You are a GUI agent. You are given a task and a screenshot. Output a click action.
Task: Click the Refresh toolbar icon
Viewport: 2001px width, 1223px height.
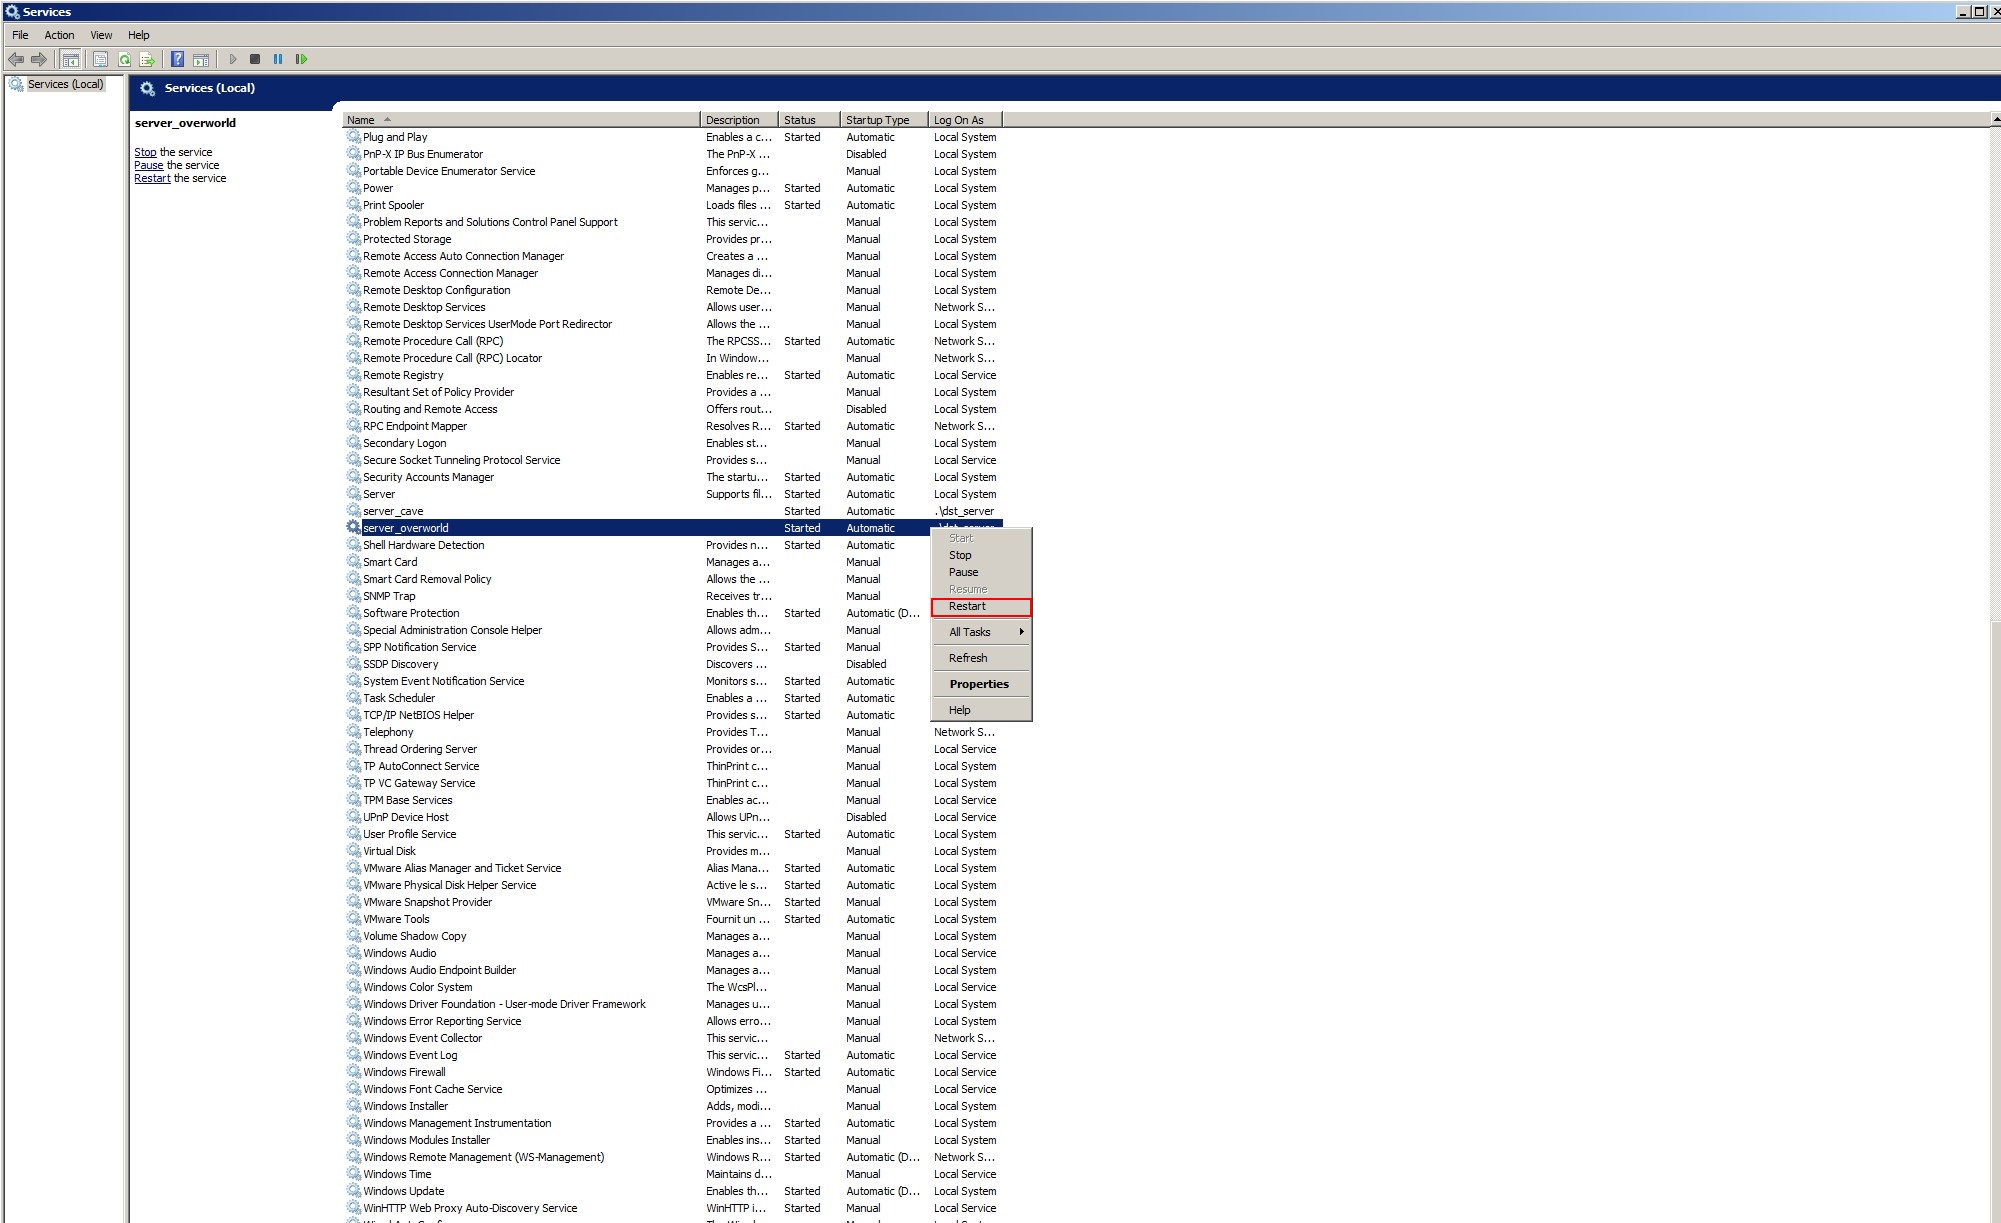[124, 59]
